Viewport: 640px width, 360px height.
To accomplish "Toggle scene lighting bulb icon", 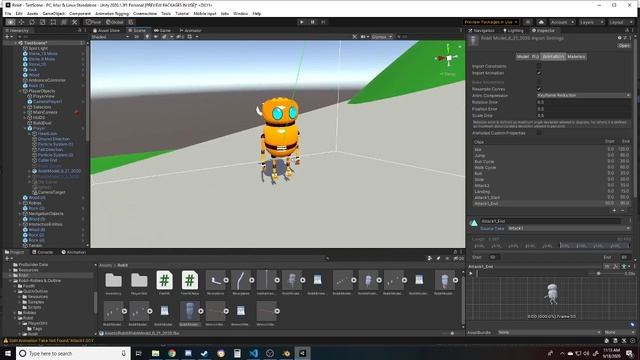I will pyautogui.click(x=147, y=37).
